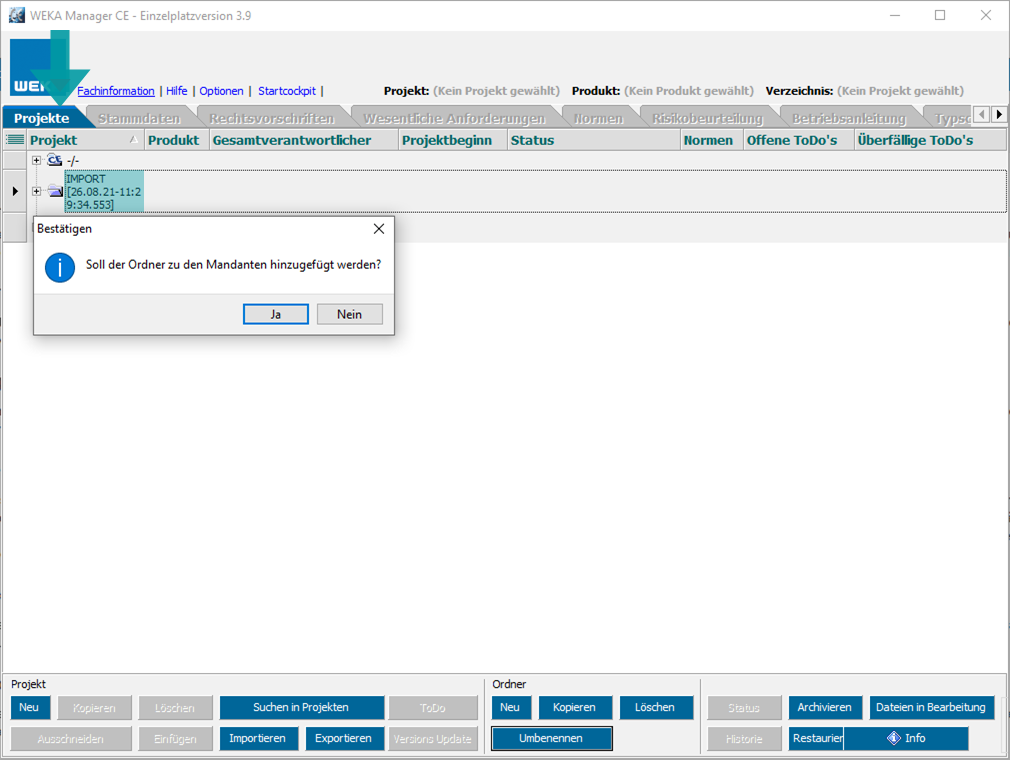Close the Bestätigen dialog
This screenshot has height=760, width=1010.
tap(378, 229)
